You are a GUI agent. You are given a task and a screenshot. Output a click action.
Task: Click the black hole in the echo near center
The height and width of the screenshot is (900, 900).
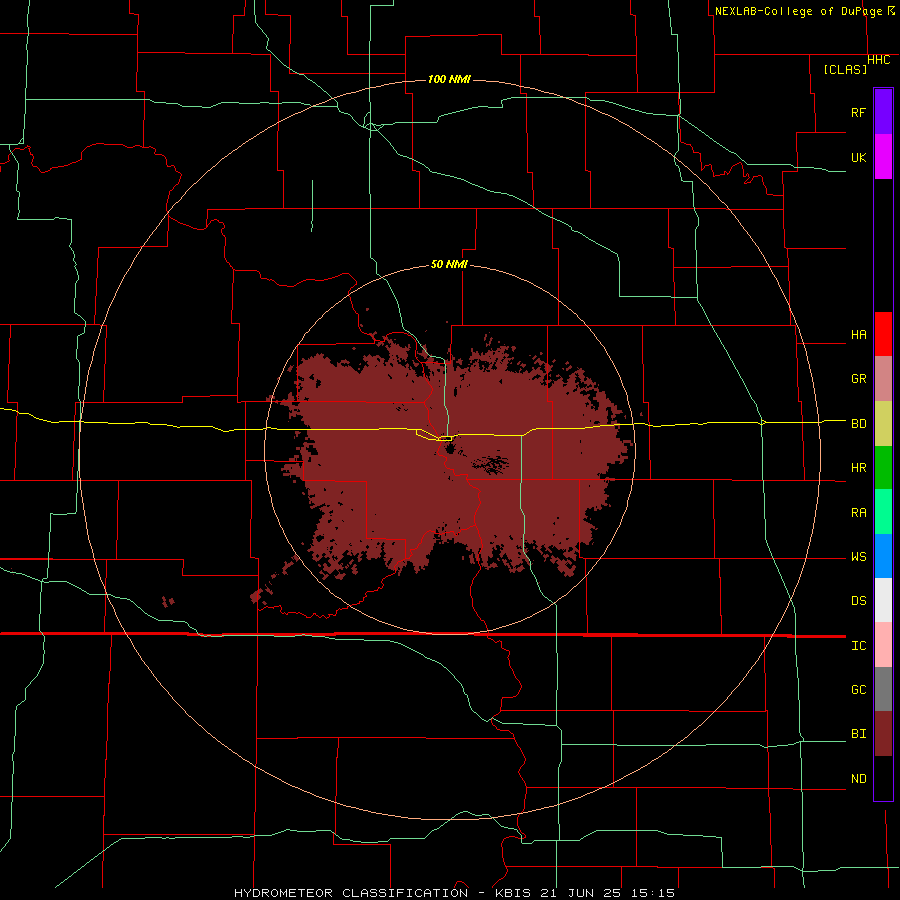[448, 447]
